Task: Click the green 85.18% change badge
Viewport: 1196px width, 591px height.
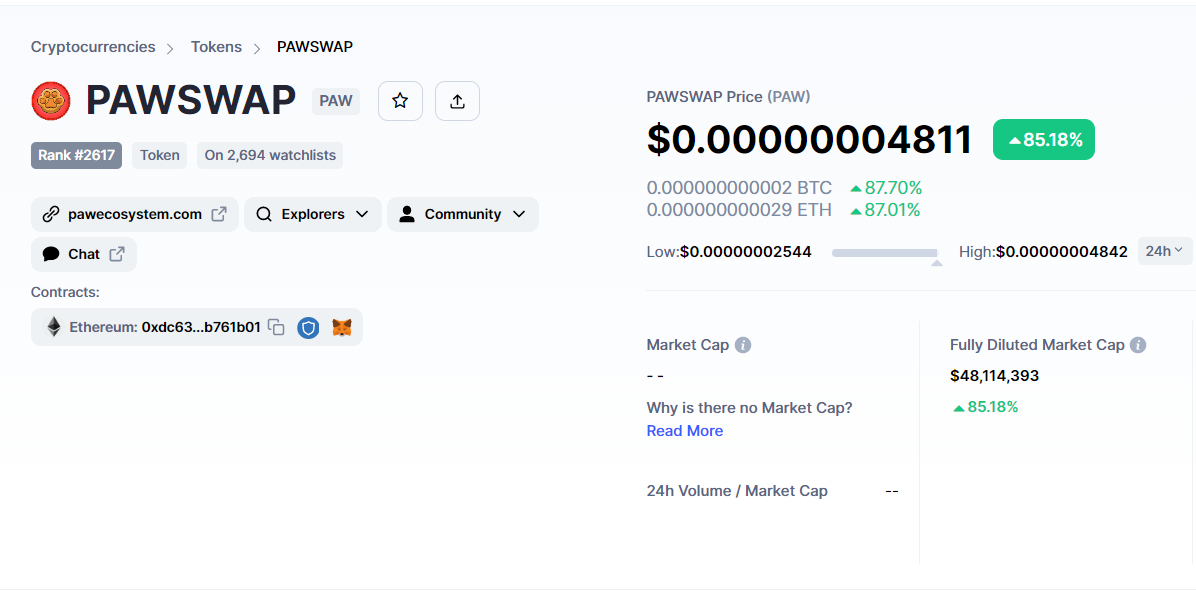Action: click(x=1043, y=140)
